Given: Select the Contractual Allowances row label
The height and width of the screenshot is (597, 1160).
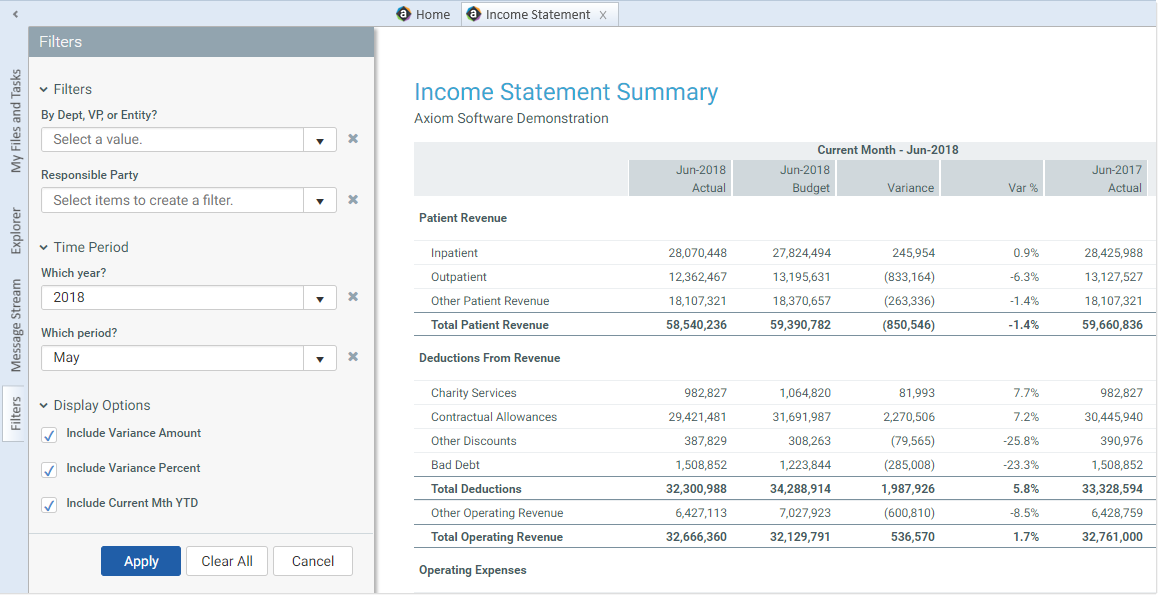Looking at the screenshot, I should (493, 417).
